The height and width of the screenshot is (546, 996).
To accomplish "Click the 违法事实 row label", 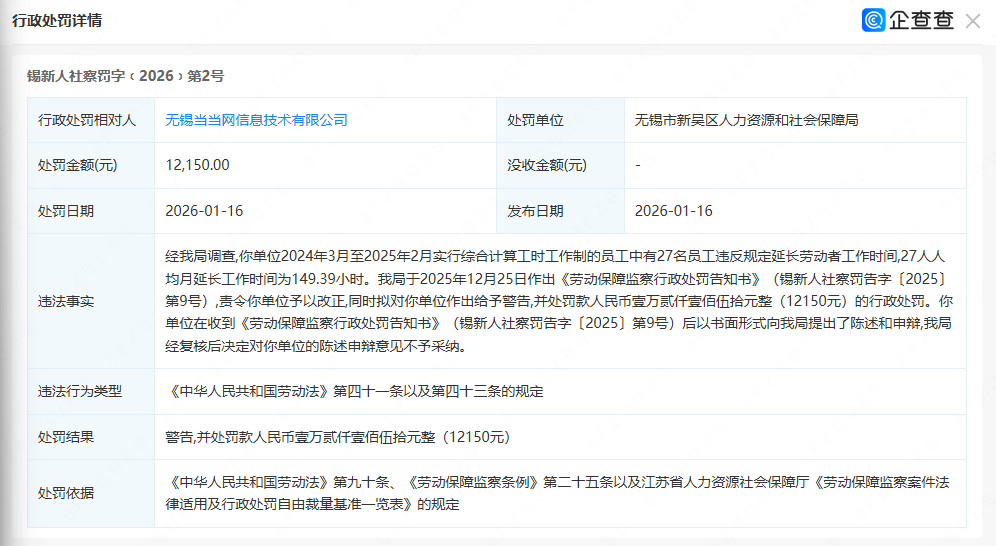I will coord(66,301).
